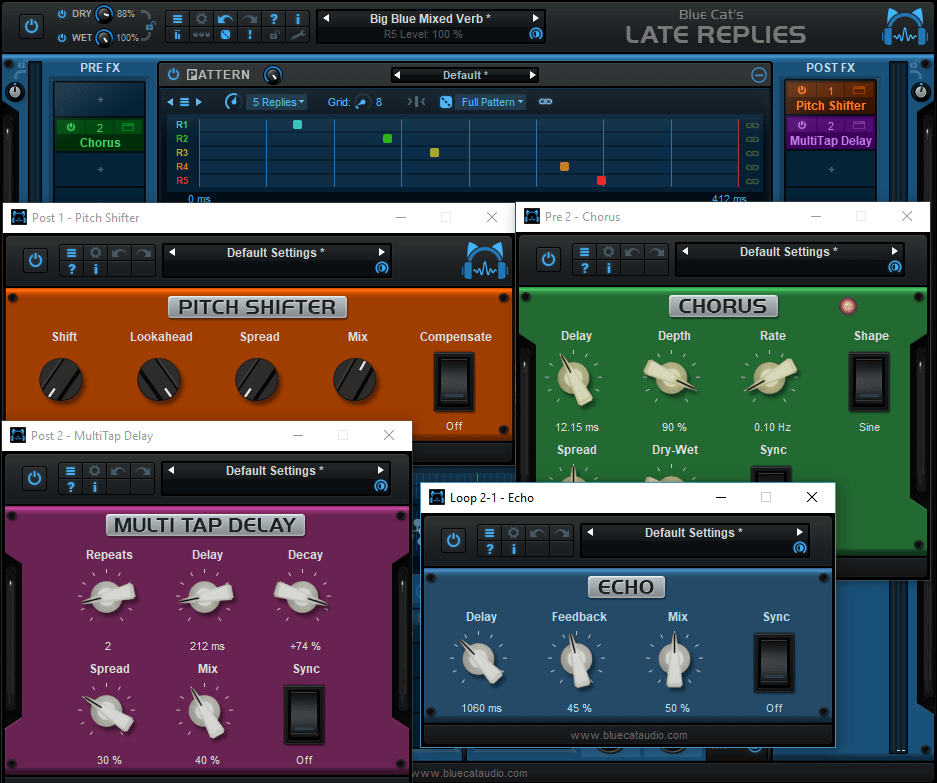The width and height of the screenshot is (937, 783).
Task: Open the help question mark in the Pitch Shifter window
Action: [72, 269]
